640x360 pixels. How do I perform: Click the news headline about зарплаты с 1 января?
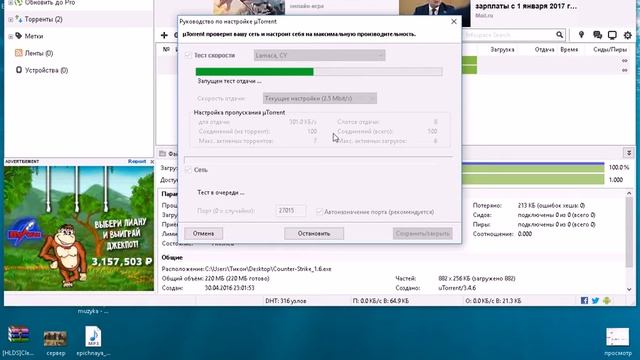click(x=526, y=7)
